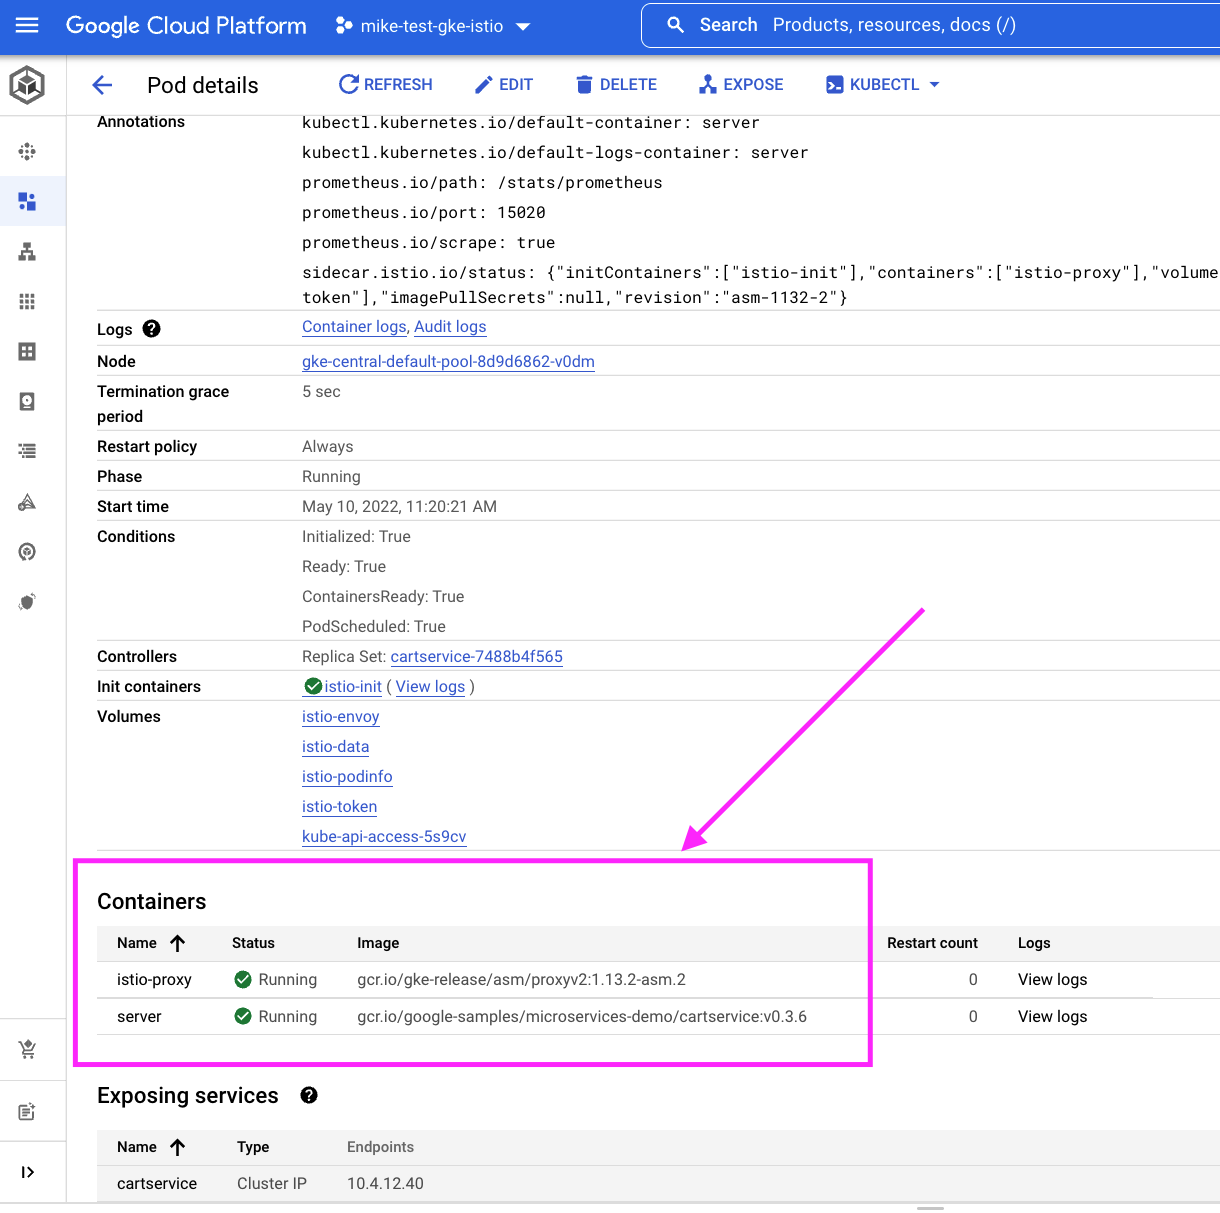The height and width of the screenshot is (1213, 1220).
Task: Click the Logs help question icon
Action: [152, 328]
